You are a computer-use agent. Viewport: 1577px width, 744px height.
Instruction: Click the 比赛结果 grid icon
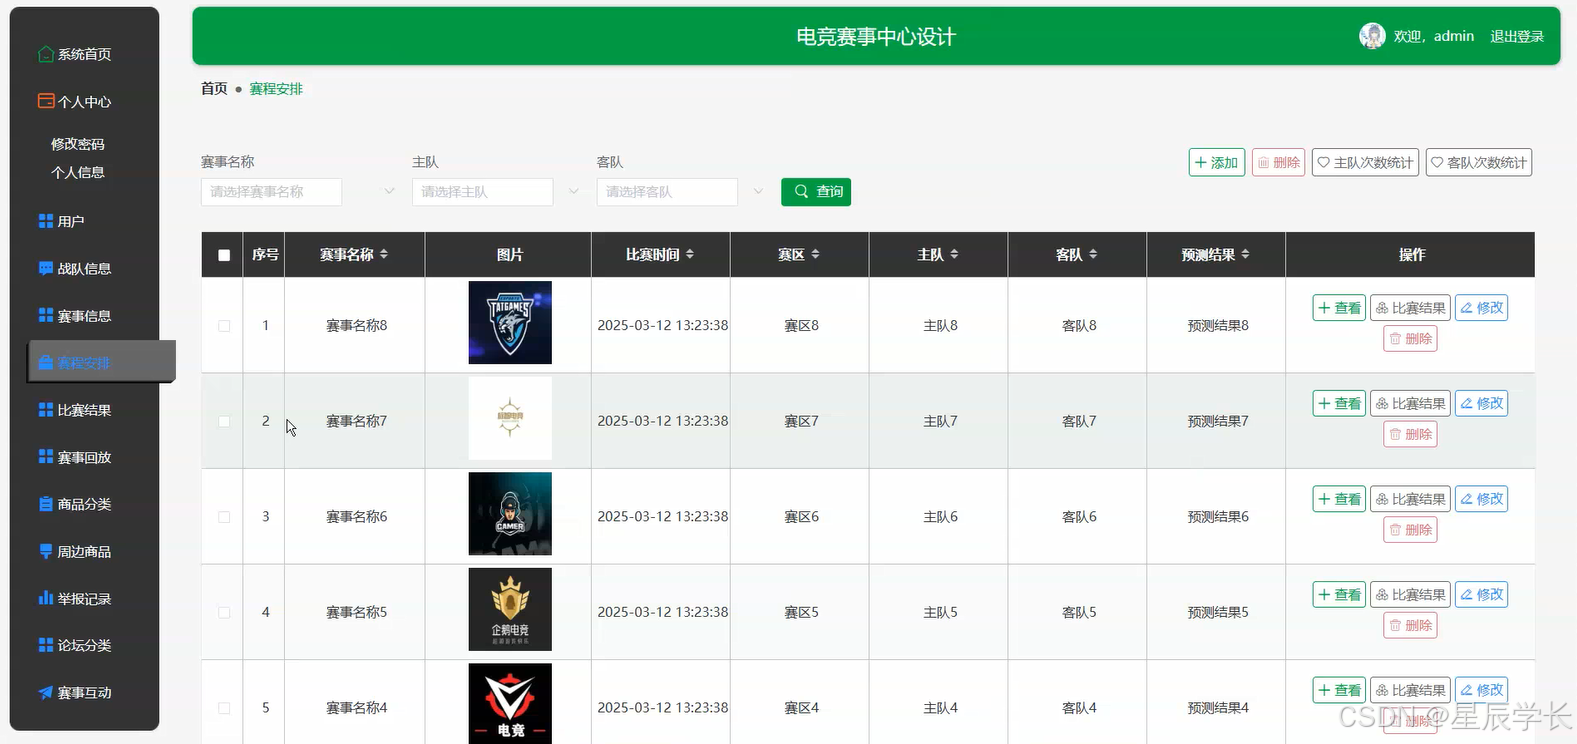46,410
